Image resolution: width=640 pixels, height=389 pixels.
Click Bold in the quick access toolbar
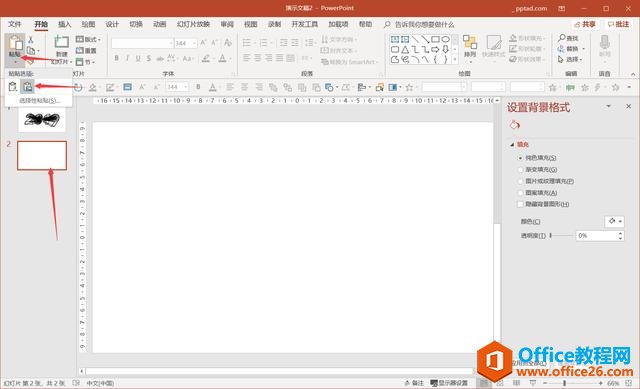198,87
